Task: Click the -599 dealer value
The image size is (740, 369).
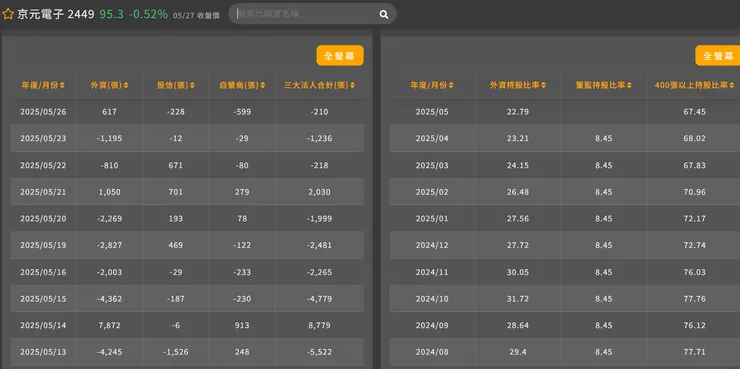Action: [242, 112]
